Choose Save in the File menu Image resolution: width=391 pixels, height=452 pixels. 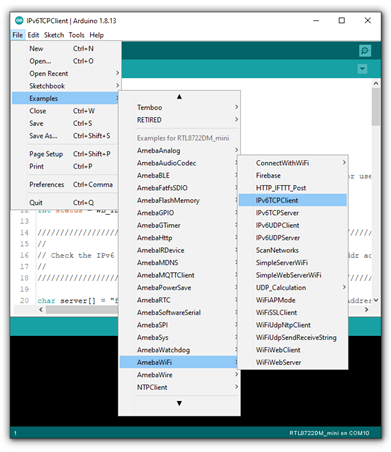click(65, 123)
